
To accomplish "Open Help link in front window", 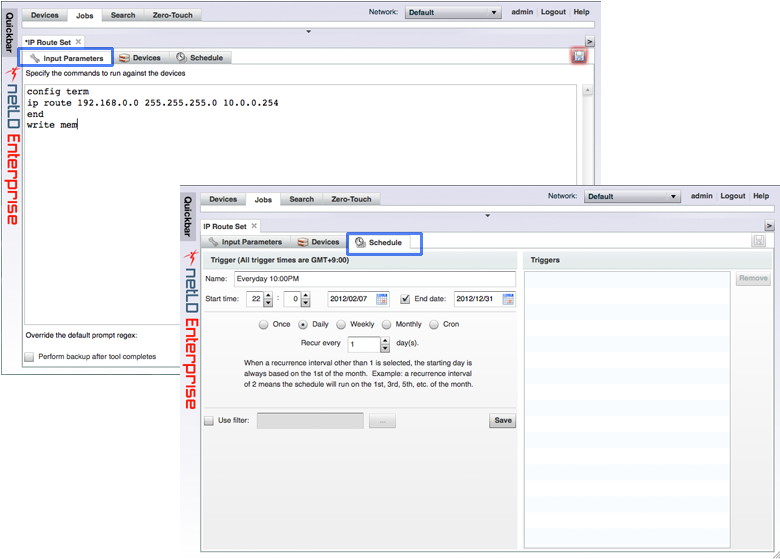I will click(761, 196).
